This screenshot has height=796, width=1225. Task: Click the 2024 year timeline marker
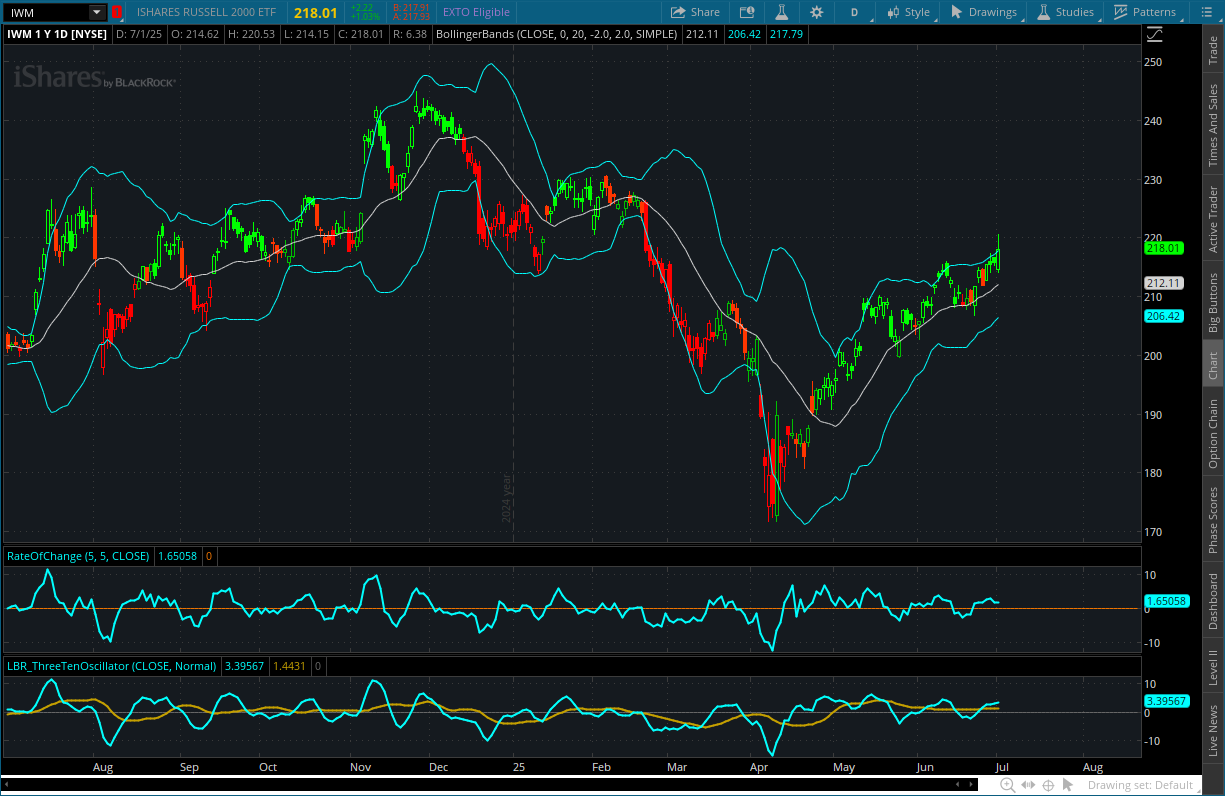[507, 499]
